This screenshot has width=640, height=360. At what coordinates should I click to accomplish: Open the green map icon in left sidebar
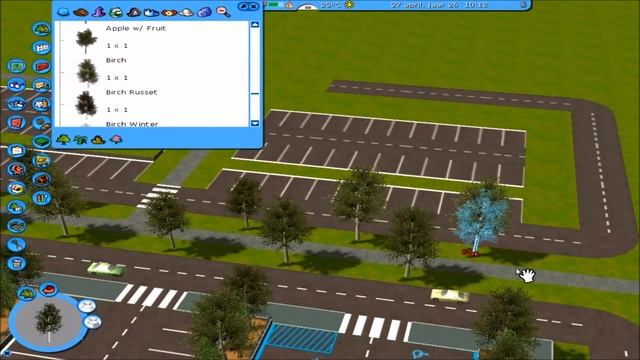(x=16, y=66)
